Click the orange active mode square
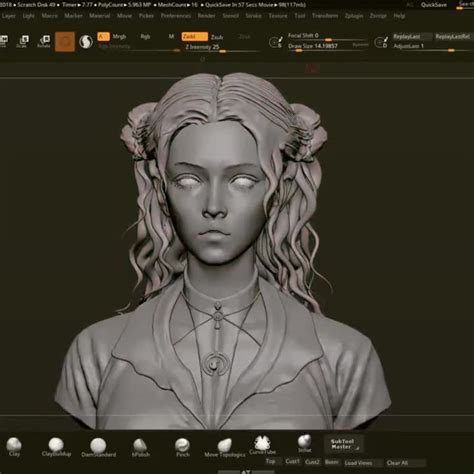Screen dimensions: 474x474 (65, 42)
